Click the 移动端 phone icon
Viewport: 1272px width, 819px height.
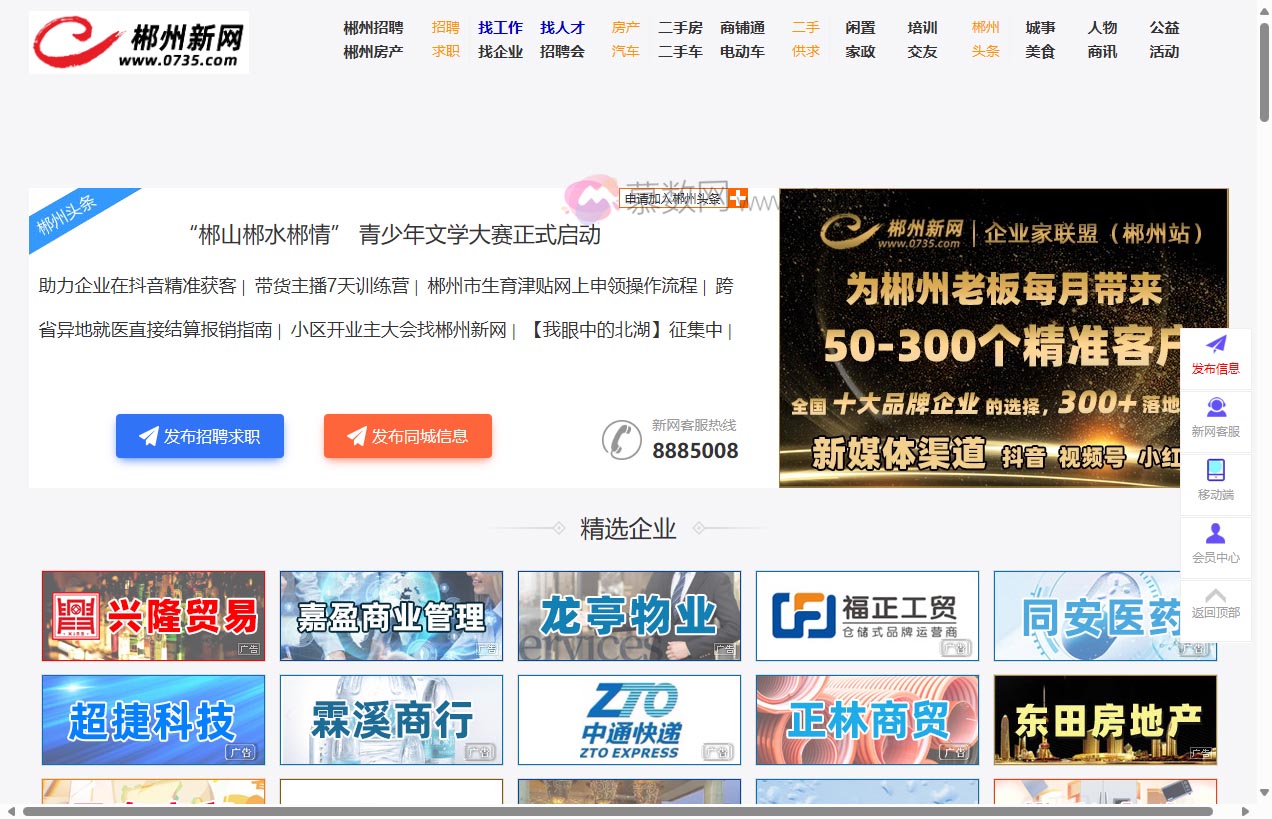[1215, 471]
